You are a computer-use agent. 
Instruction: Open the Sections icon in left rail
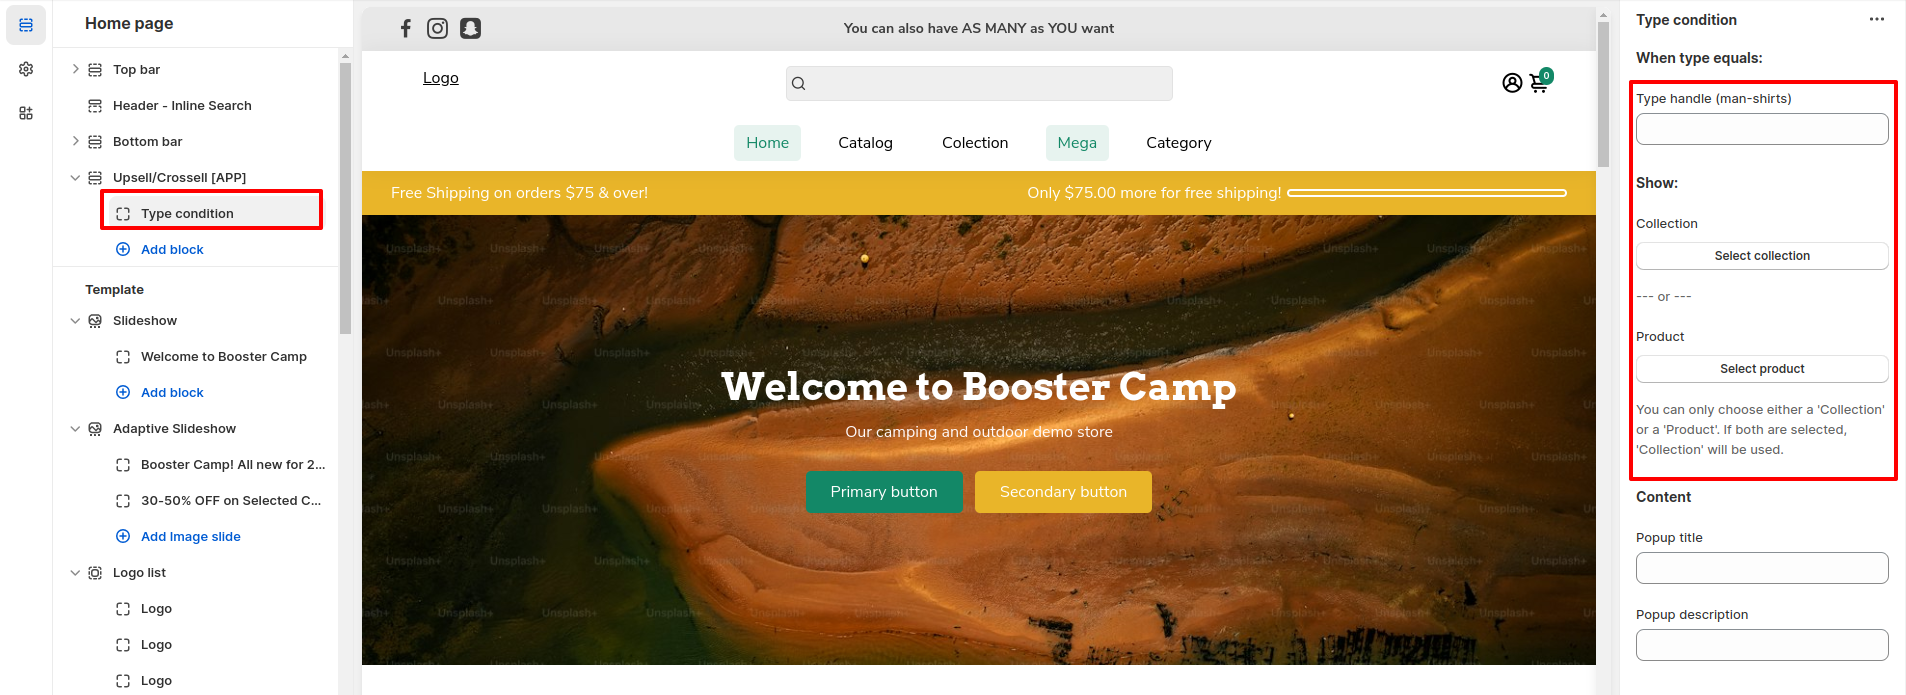[26, 25]
